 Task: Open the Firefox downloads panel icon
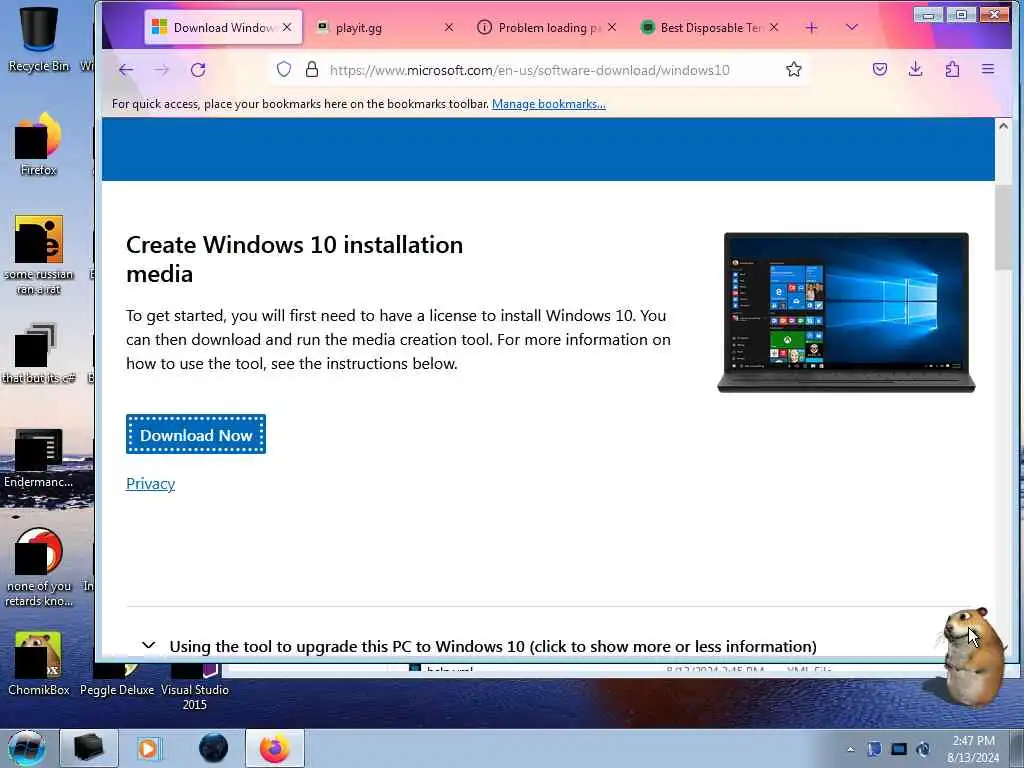916,69
